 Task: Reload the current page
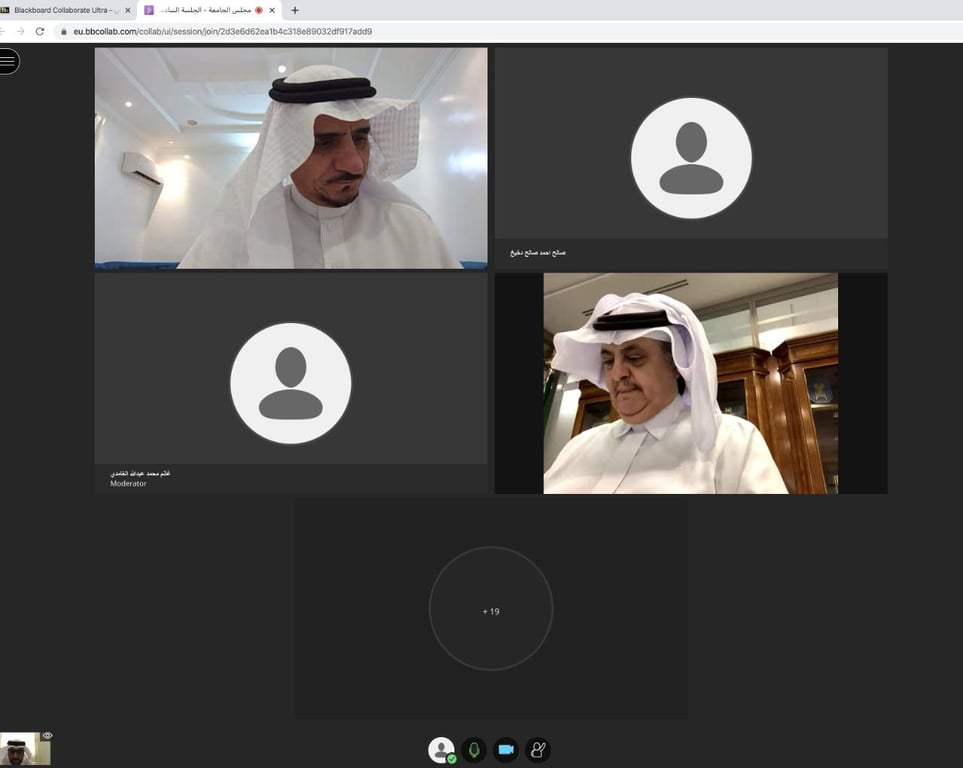(x=40, y=31)
